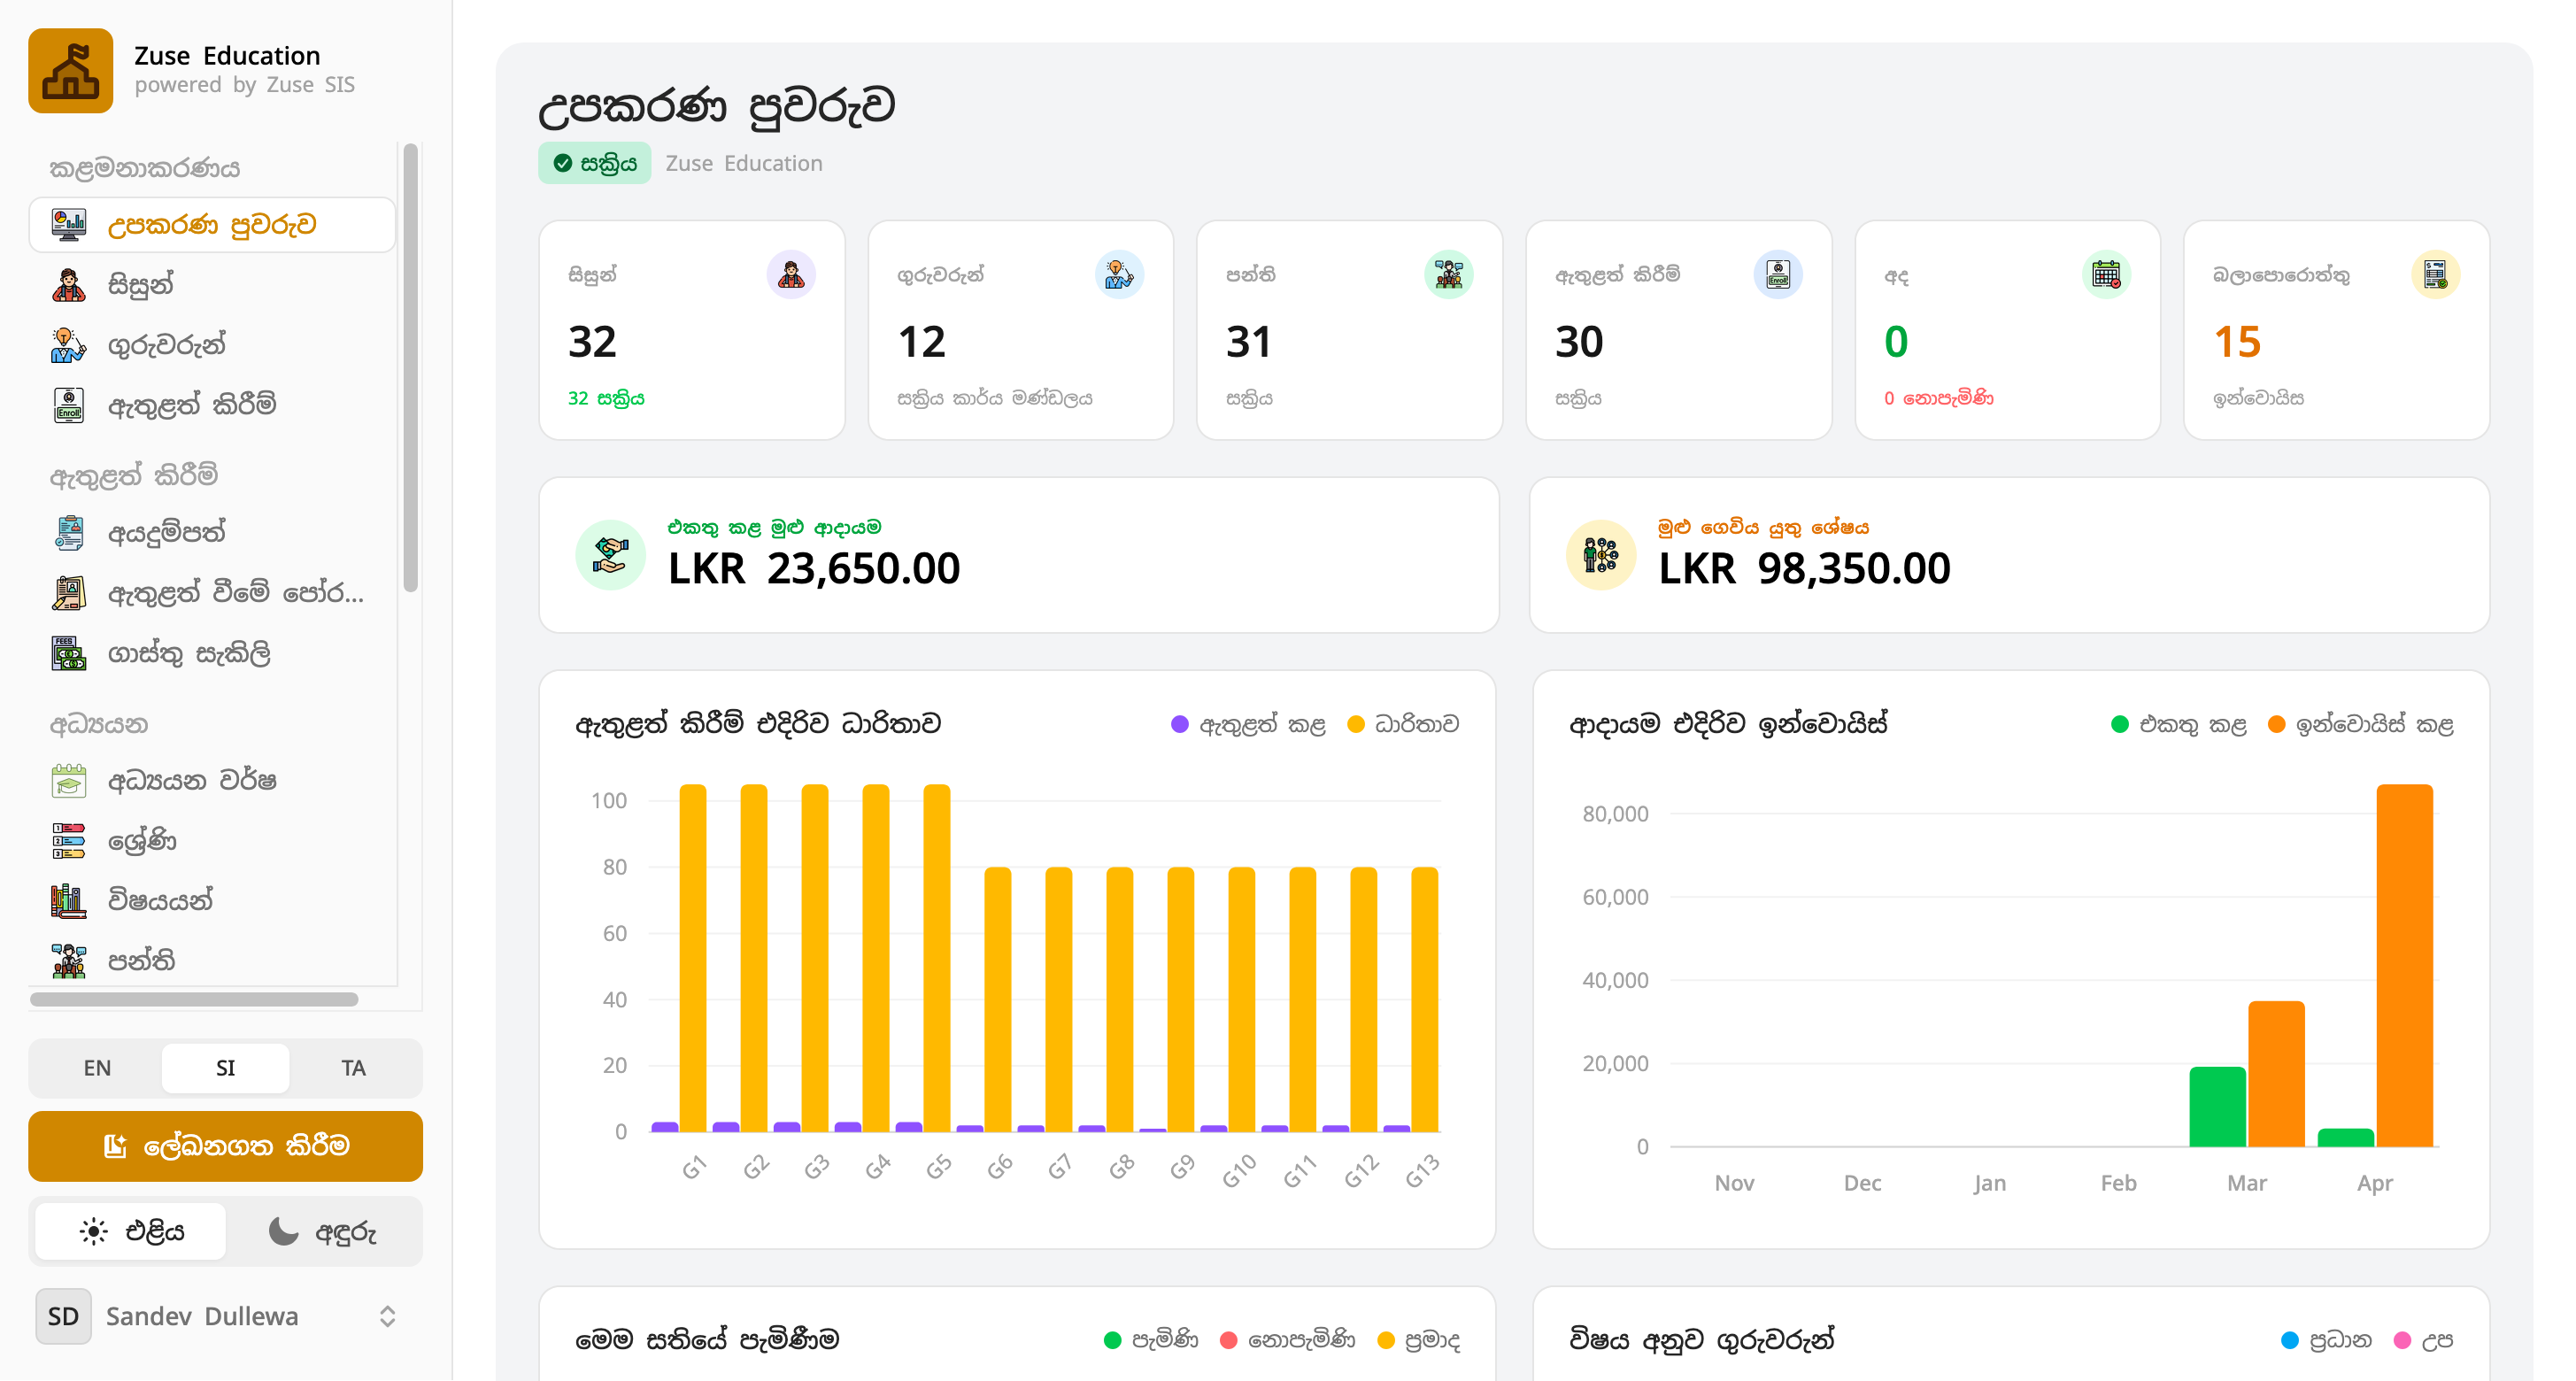Image resolution: width=2576 pixels, height=1381 pixels.
Task: Go to the සිසුන් menu item
Action: click(212, 285)
